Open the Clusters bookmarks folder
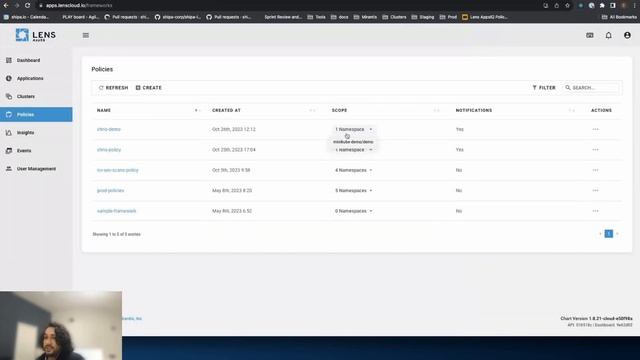This screenshot has width=640, height=360. pyautogui.click(x=394, y=17)
